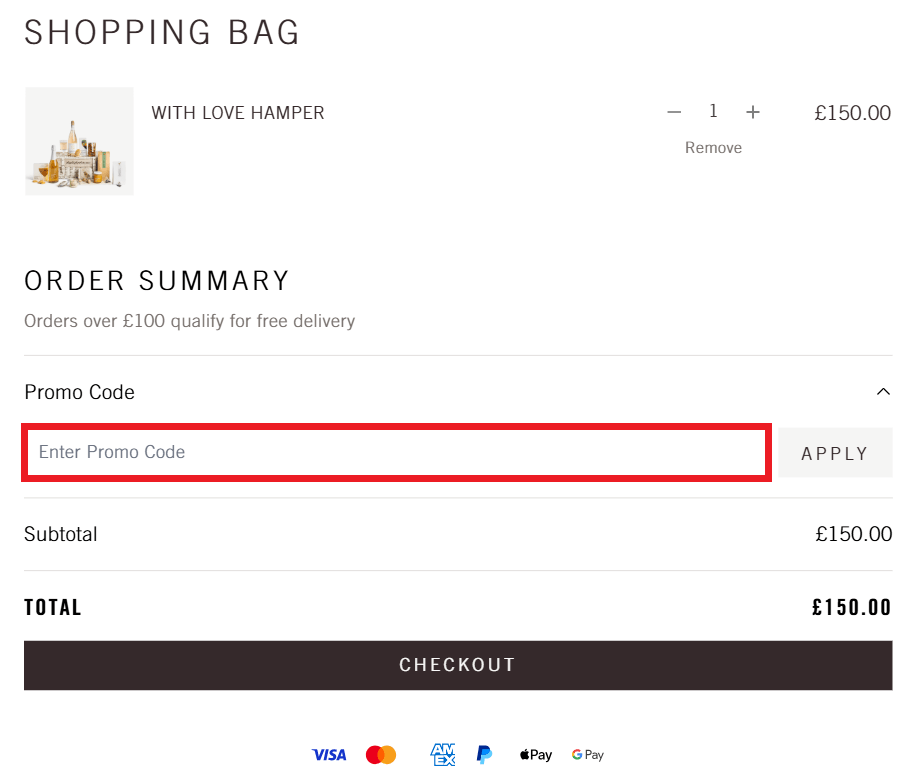Decrease the hamper quantity with minus

pyautogui.click(x=674, y=112)
